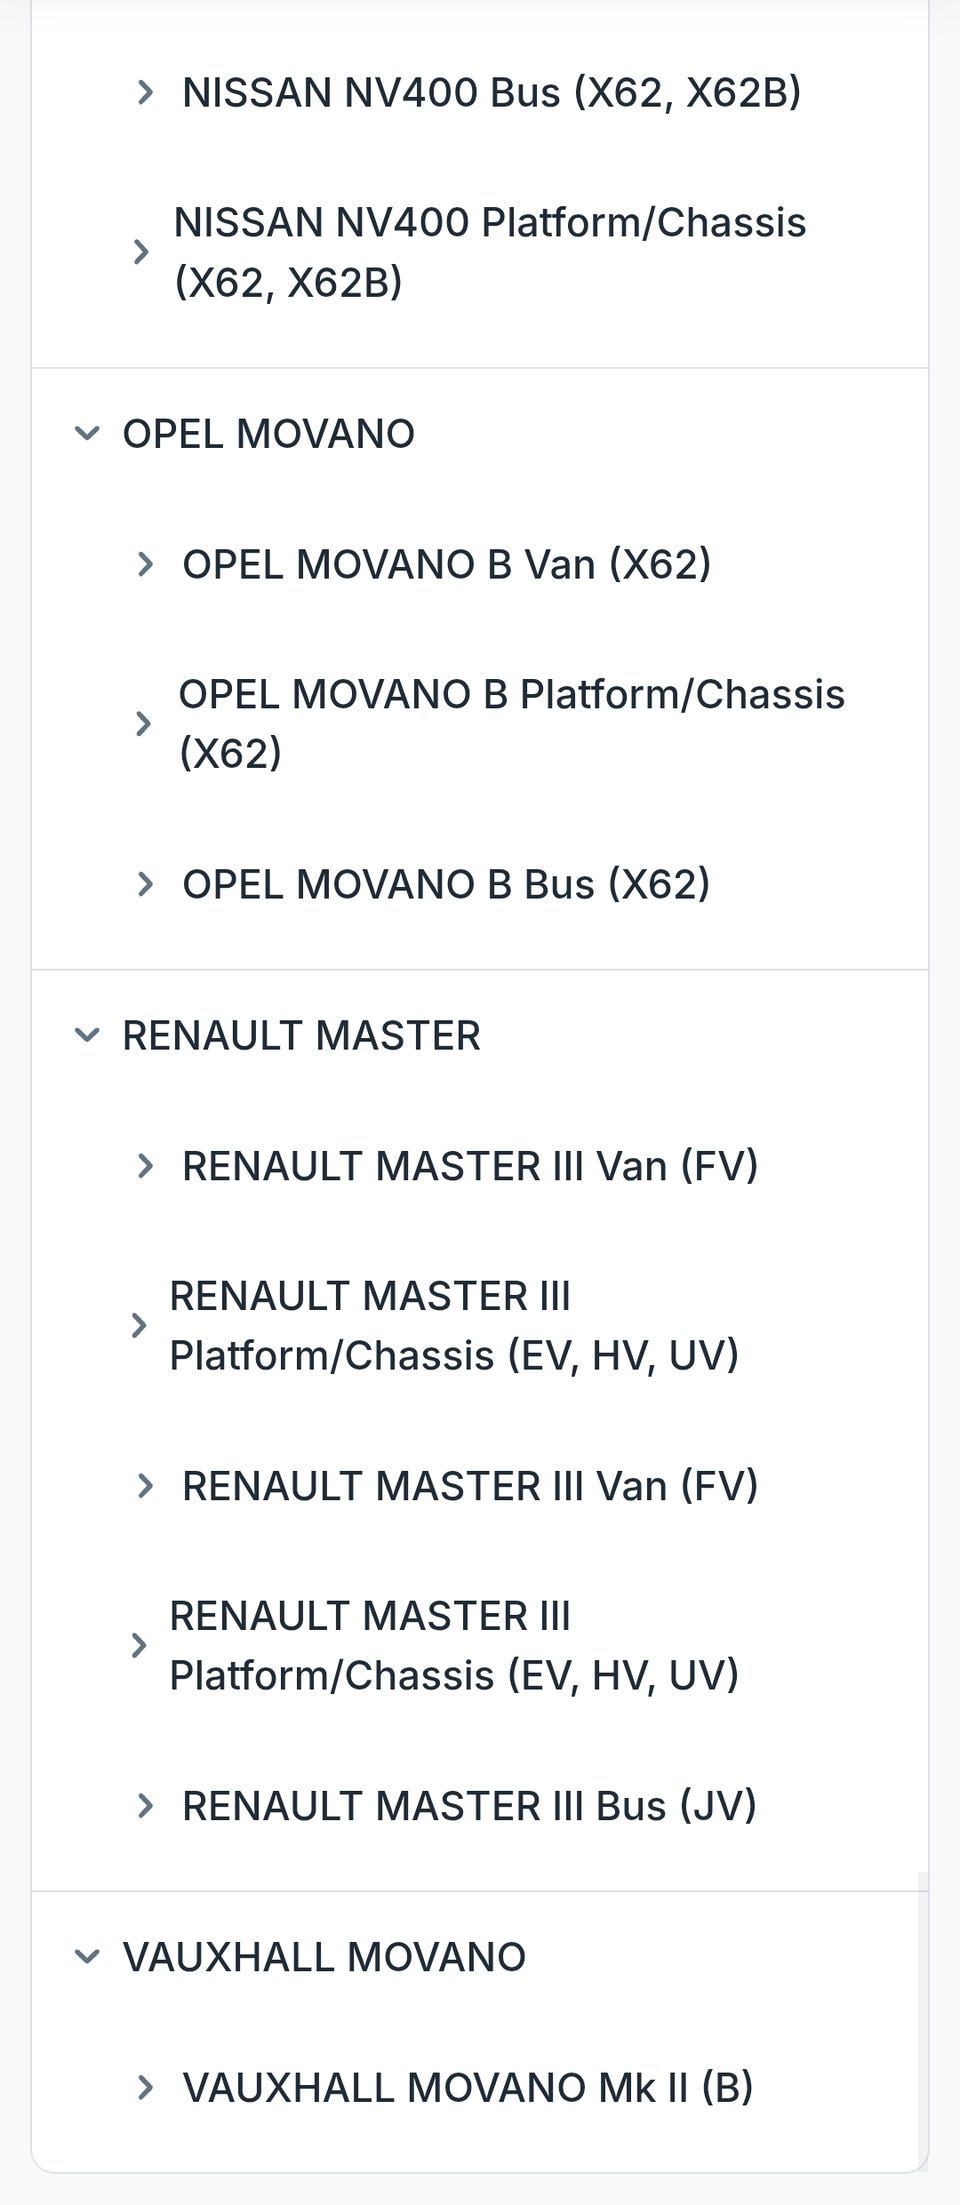Click chevron beside NISSAN NV400 Platform/Chassis
Viewport: 960px width, 2205px height.
[141, 252]
